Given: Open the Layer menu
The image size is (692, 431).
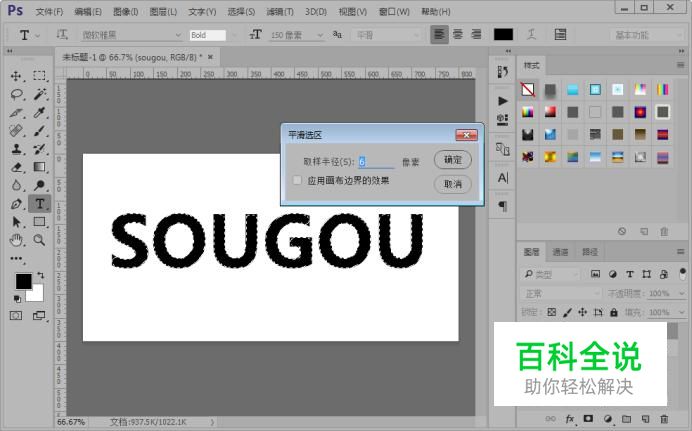Looking at the screenshot, I should 163,12.
